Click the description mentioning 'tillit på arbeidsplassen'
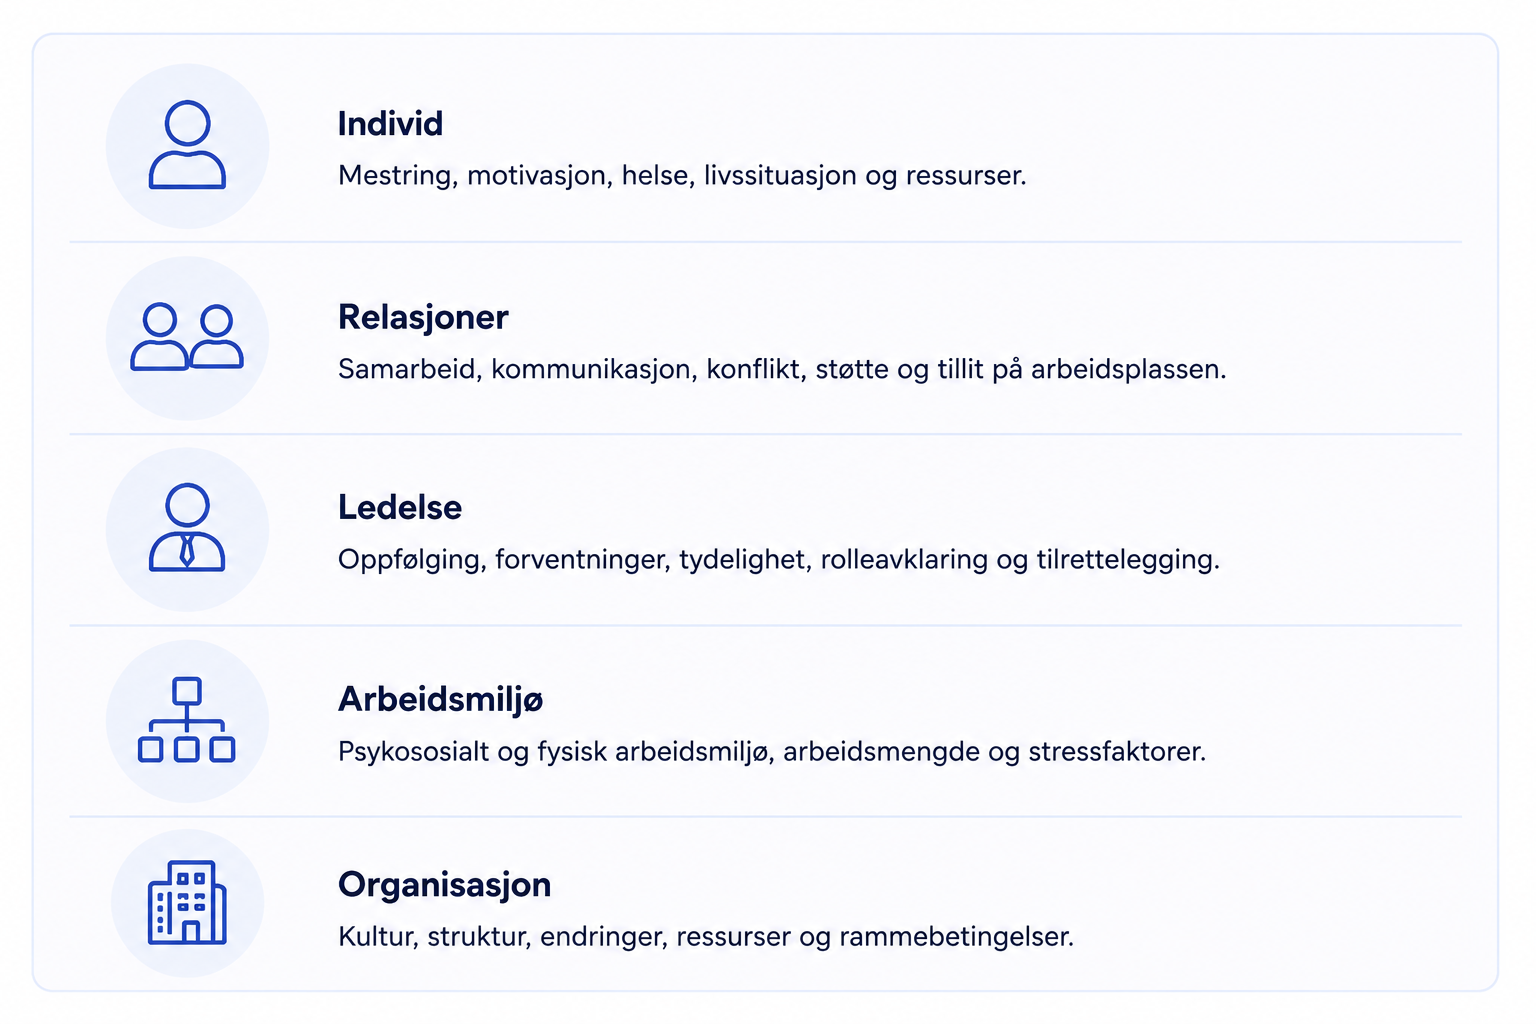 pos(782,369)
